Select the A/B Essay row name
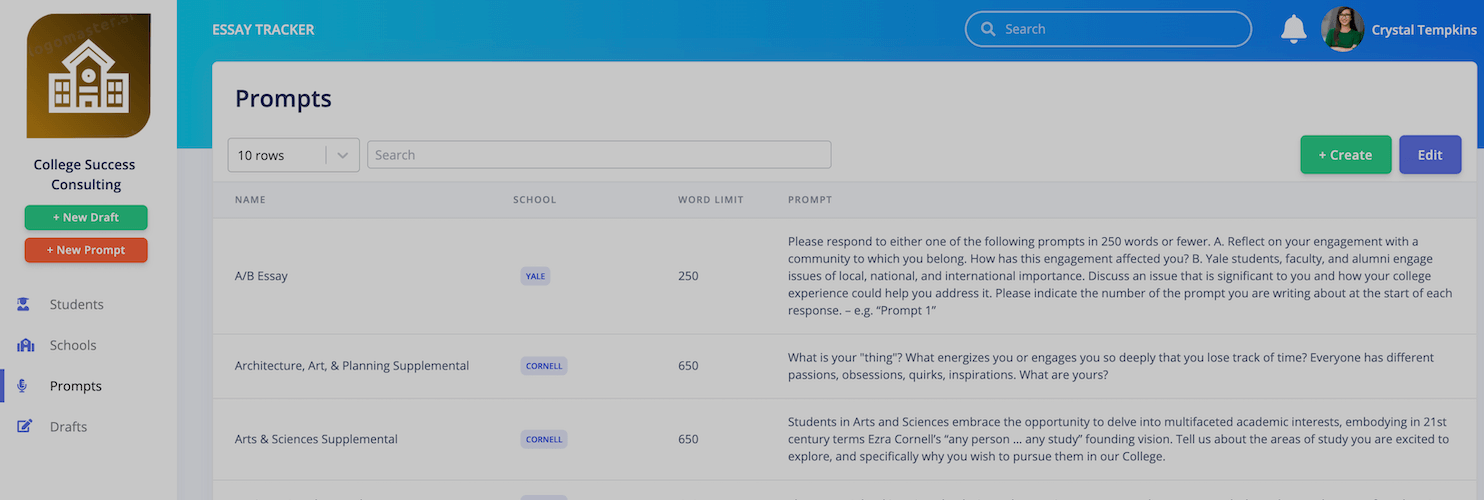Viewport: 1484px width, 500px height. click(261, 276)
